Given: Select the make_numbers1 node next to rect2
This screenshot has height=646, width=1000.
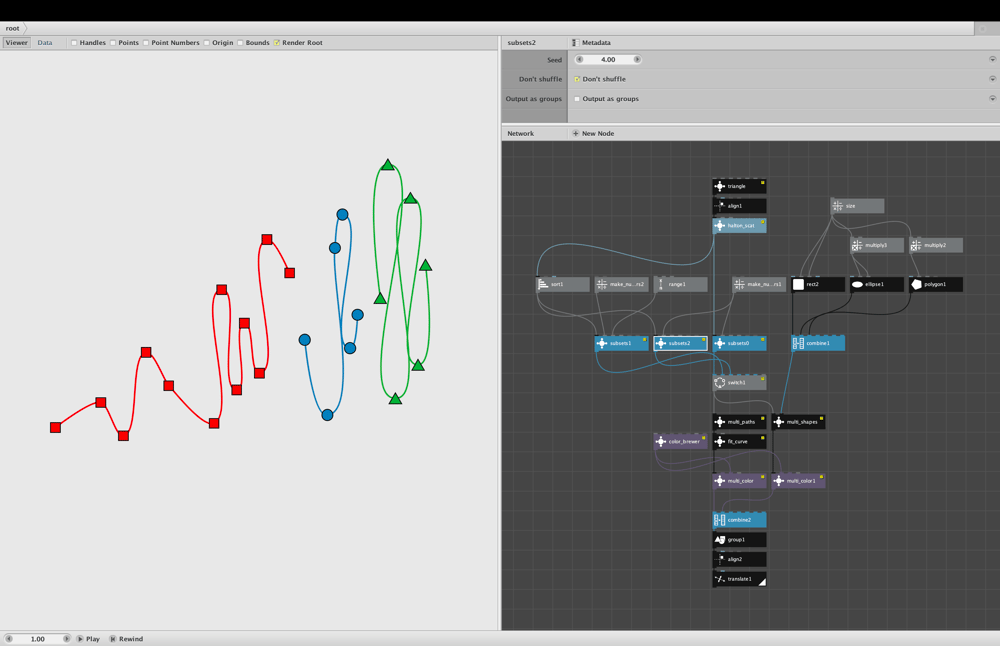Looking at the screenshot, I should click(x=759, y=284).
